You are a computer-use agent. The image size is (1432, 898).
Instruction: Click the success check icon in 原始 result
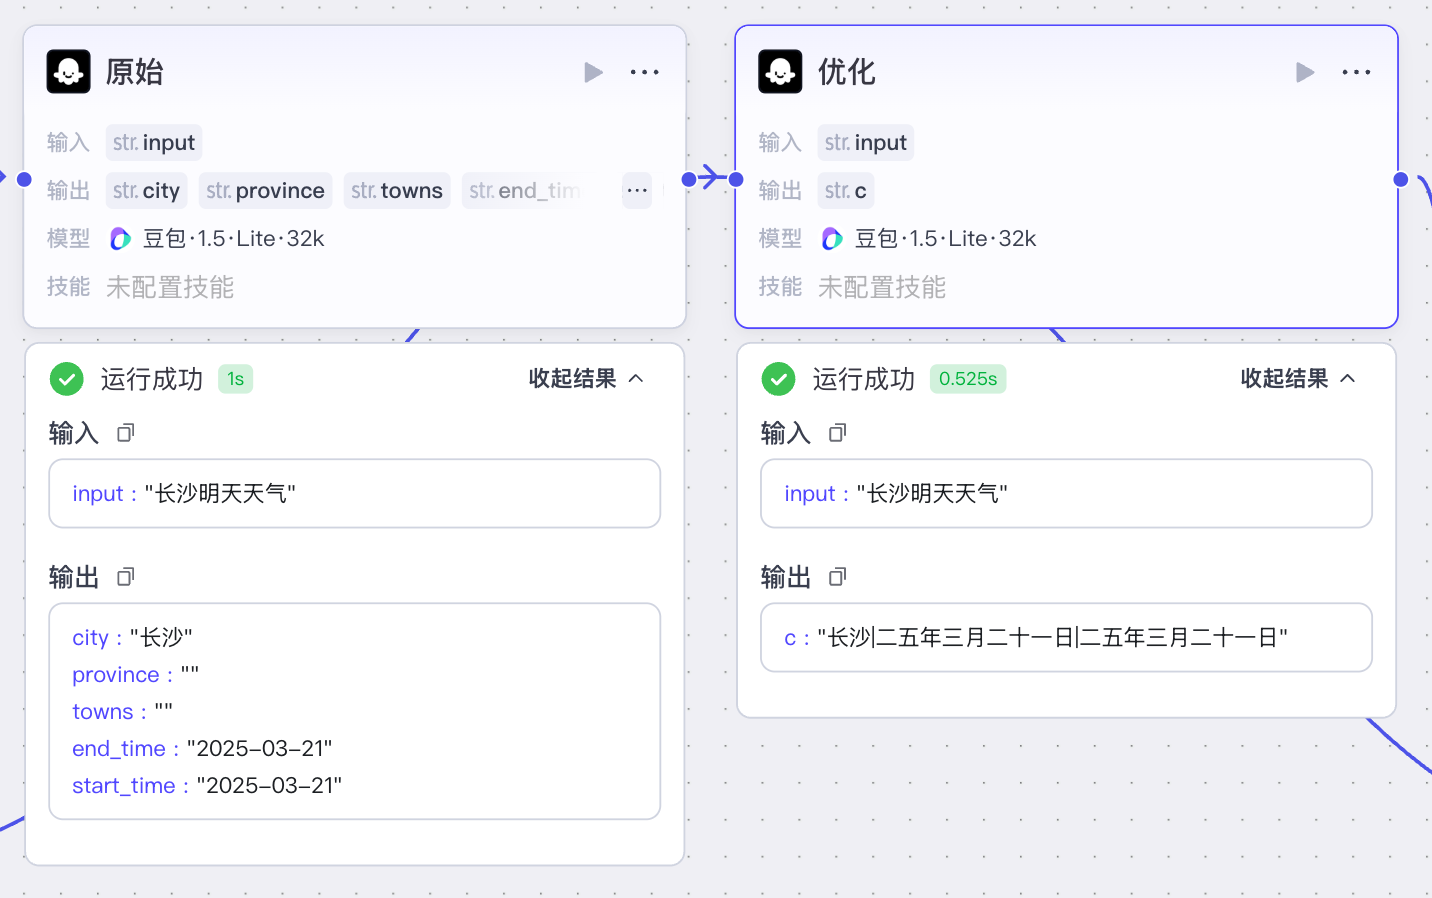tap(67, 379)
